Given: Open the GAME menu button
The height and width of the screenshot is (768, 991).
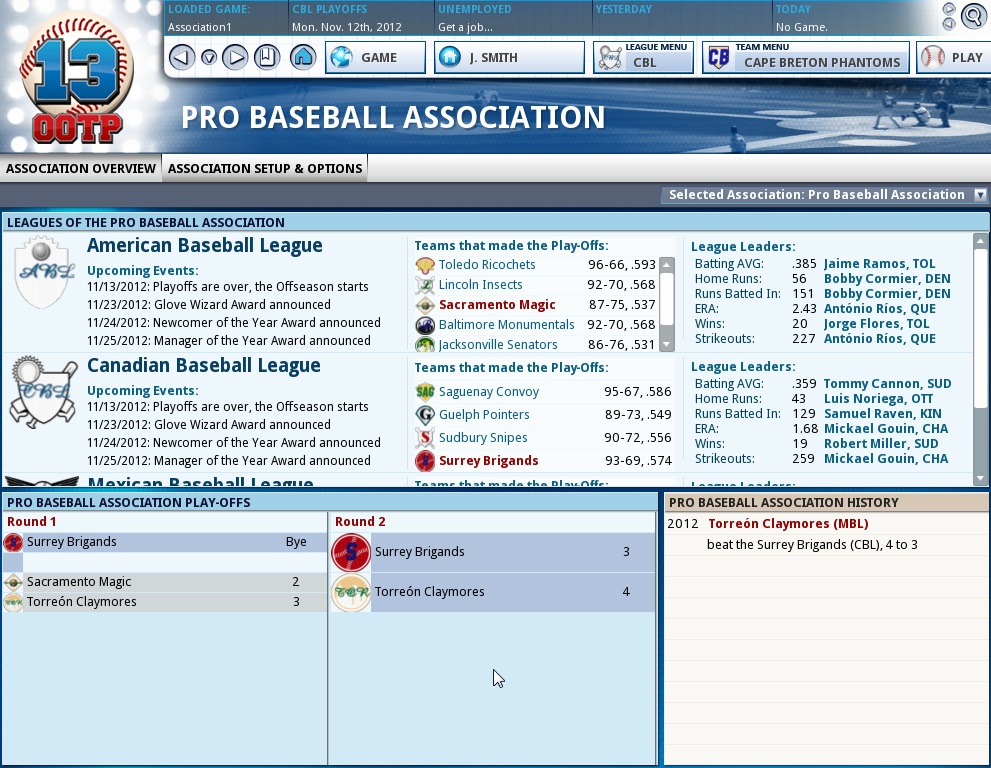Looking at the screenshot, I should coord(376,57).
